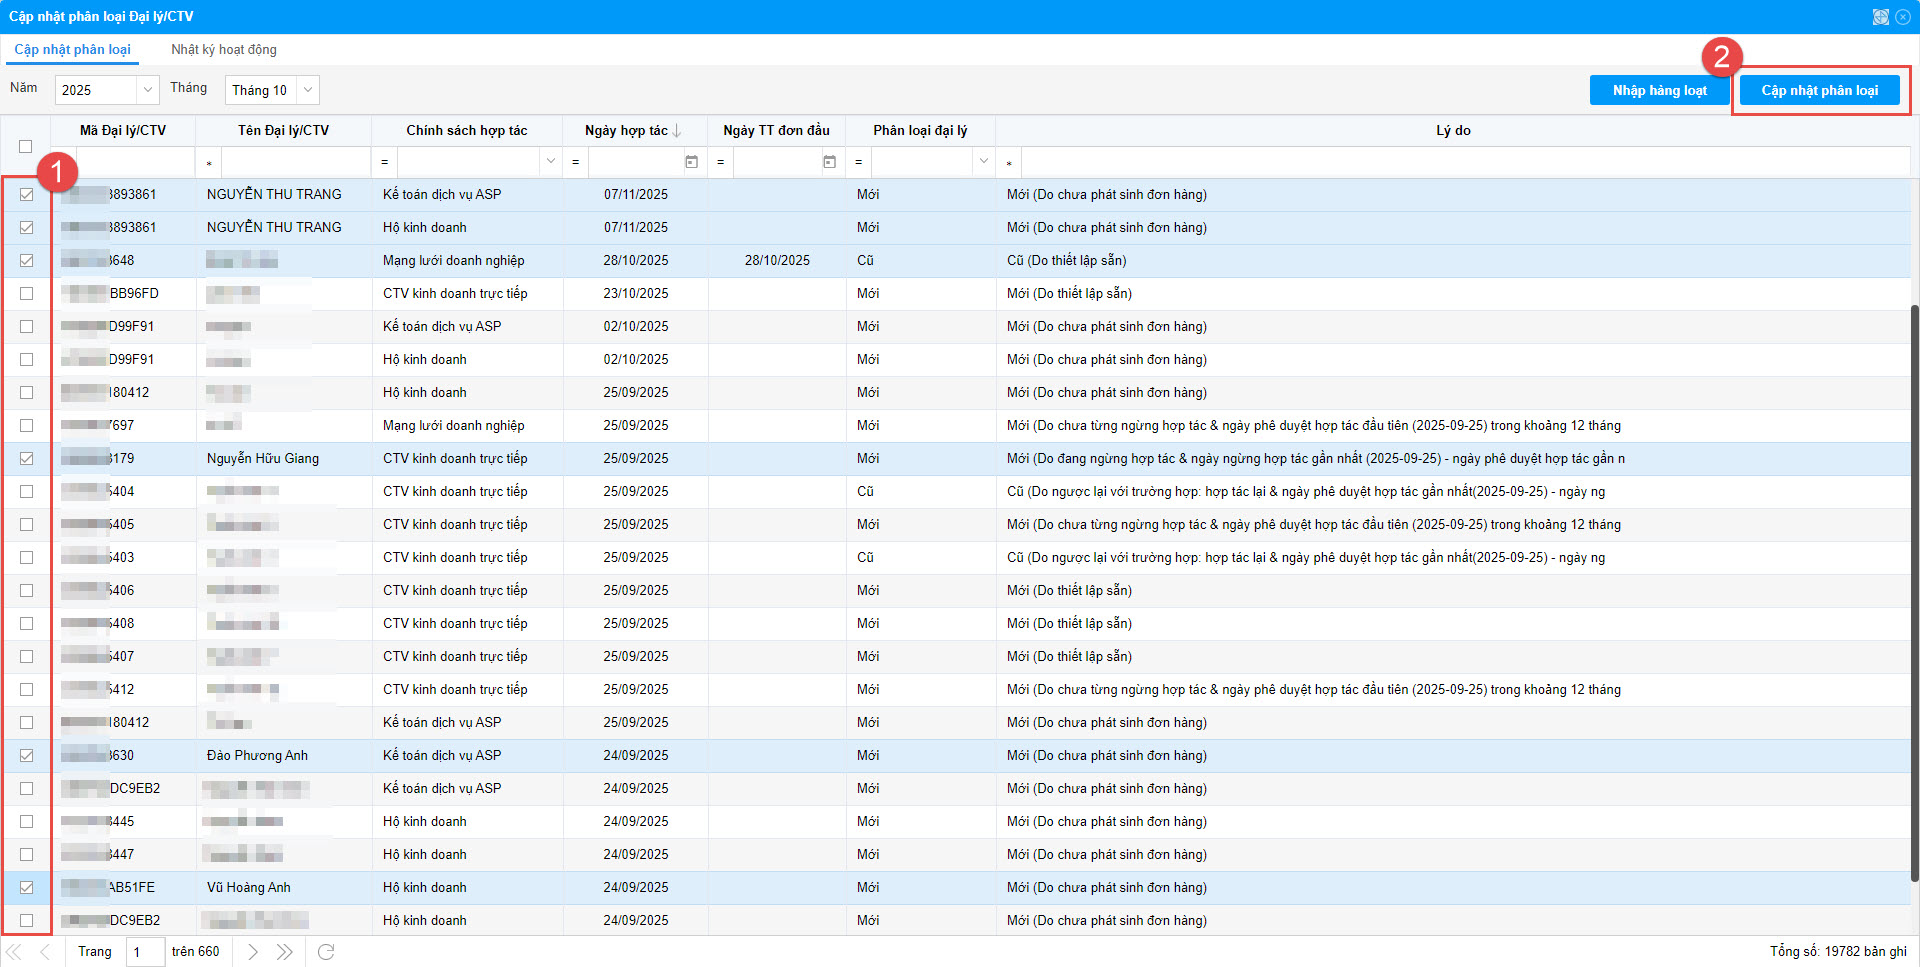Click the page number input field
1920x967 pixels.
146,951
